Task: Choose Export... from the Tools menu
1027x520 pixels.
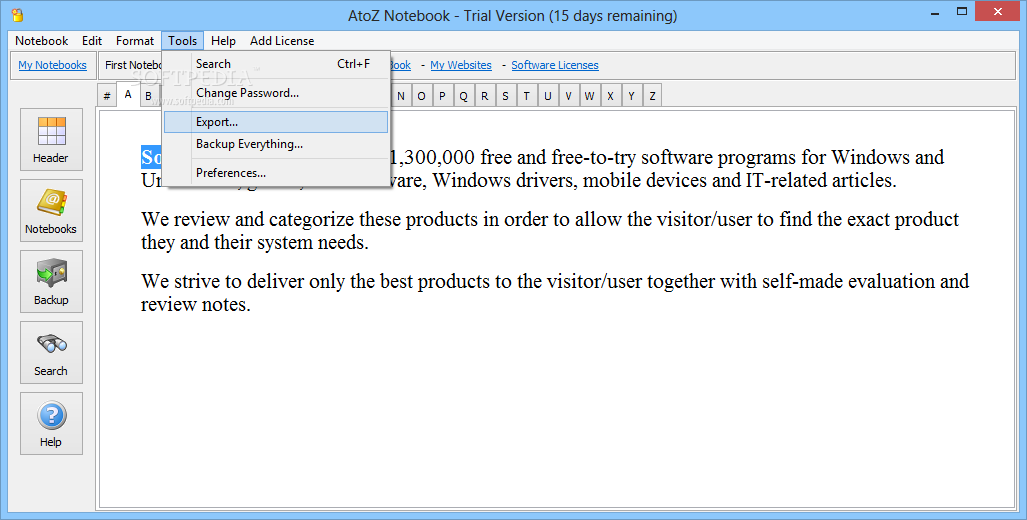Action: click(x=276, y=122)
